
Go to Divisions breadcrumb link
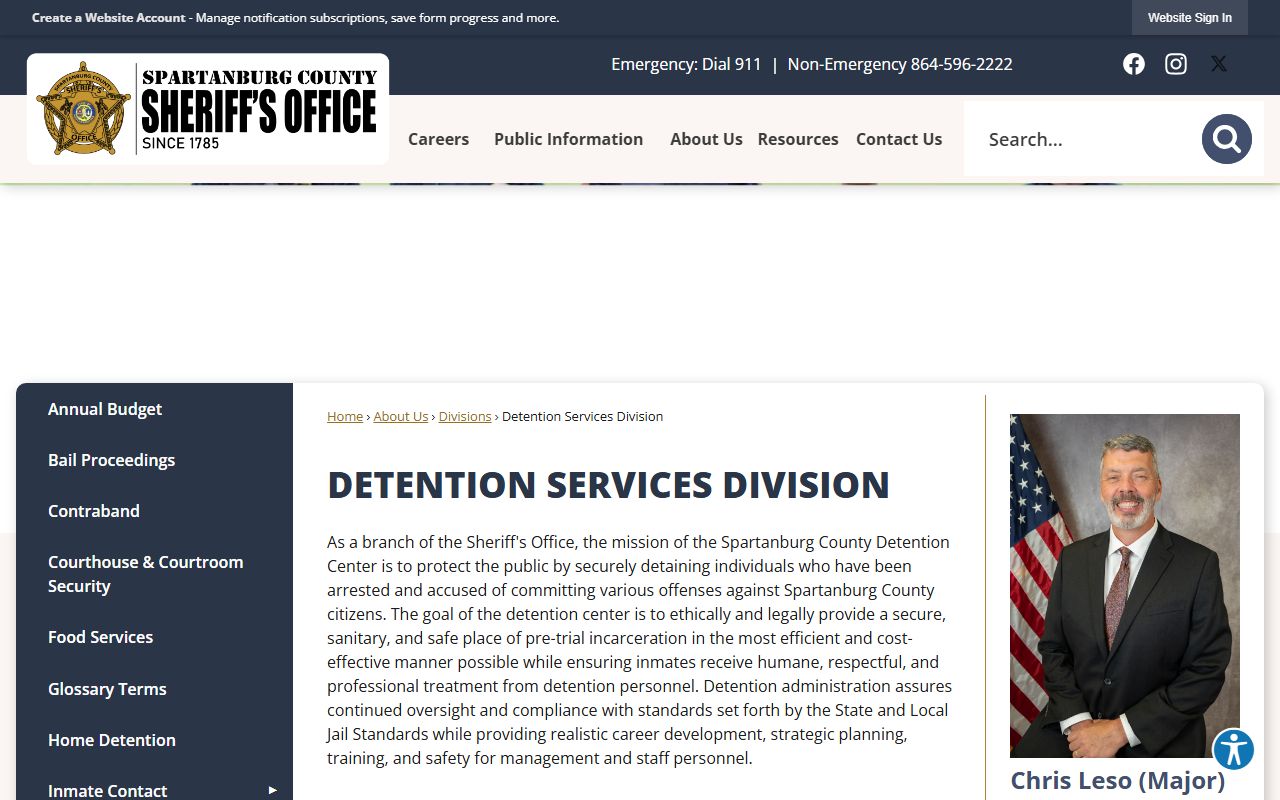pos(465,416)
